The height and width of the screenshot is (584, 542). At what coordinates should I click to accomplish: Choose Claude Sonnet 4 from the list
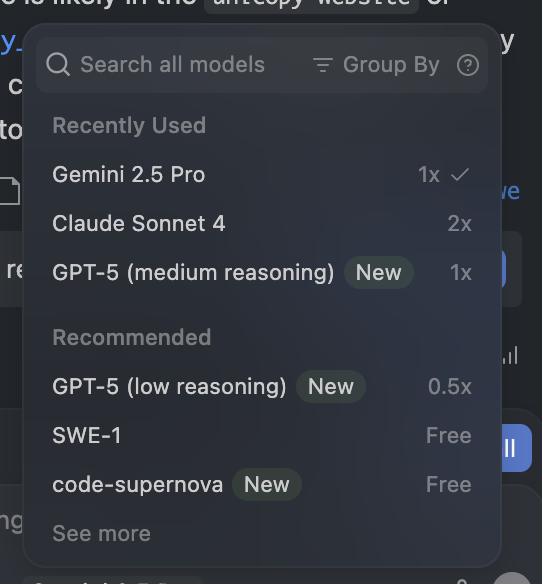pos(262,223)
